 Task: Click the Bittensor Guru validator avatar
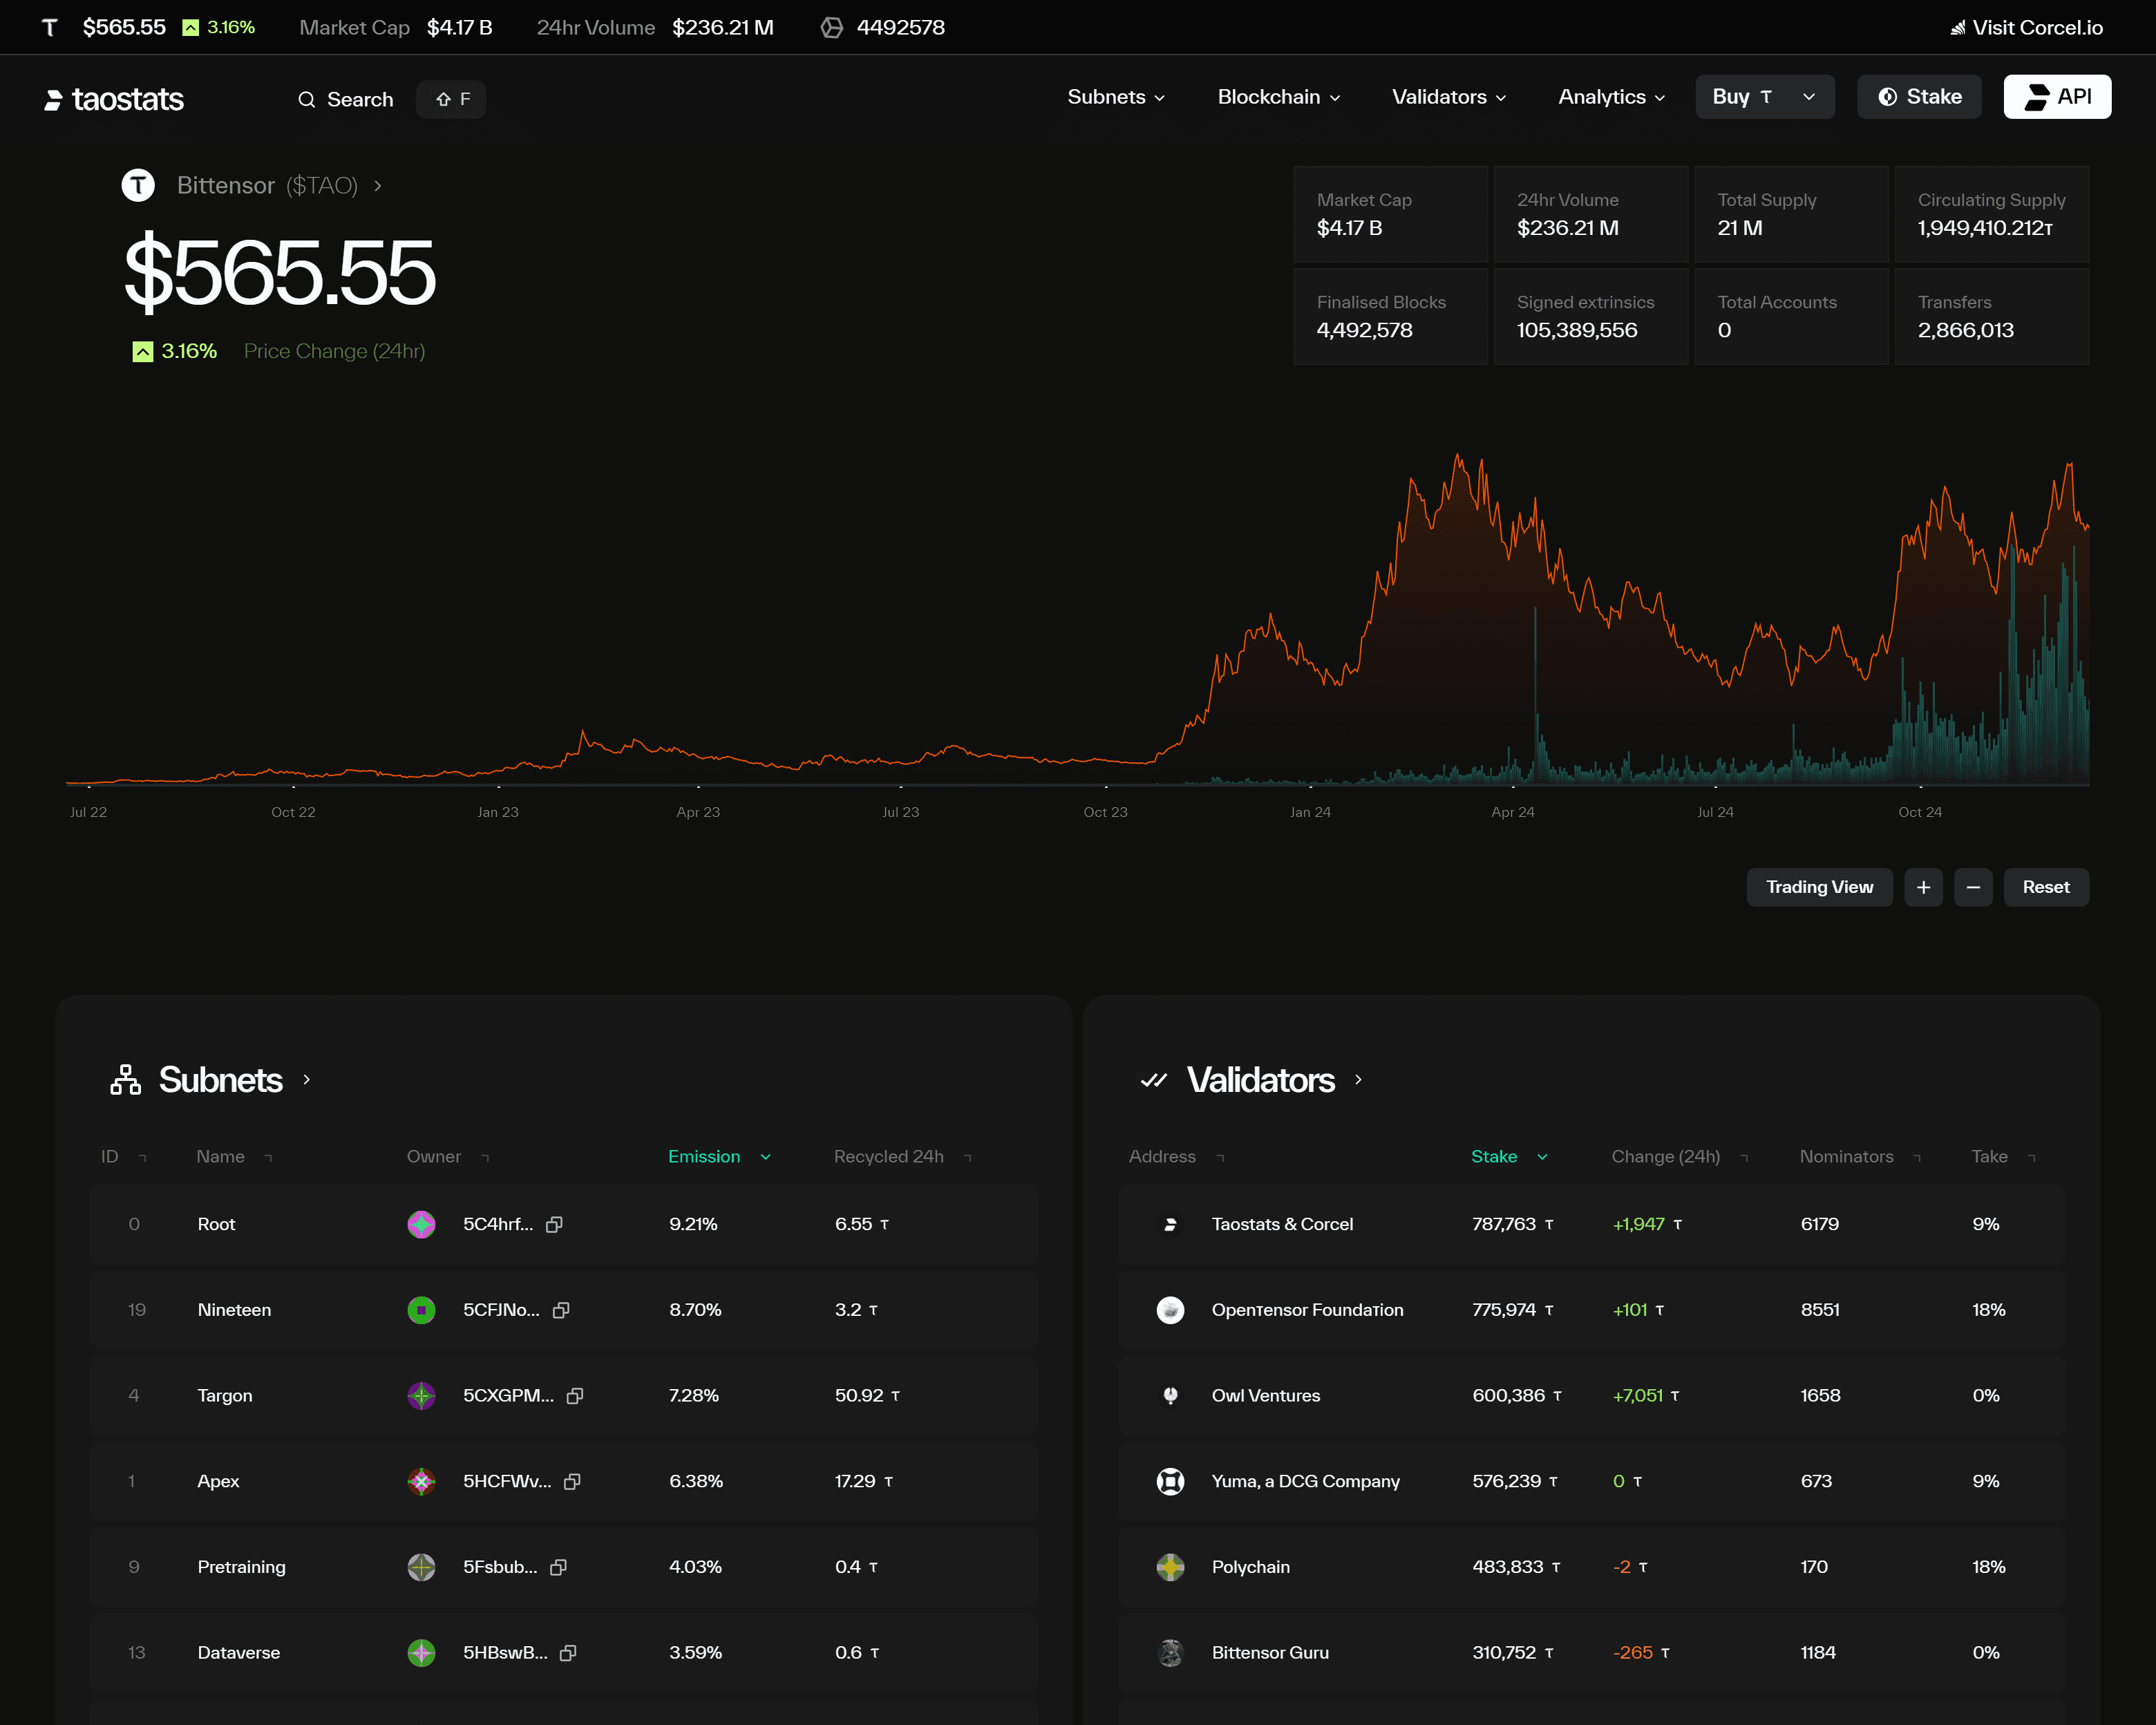pyautogui.click(x=1170, y=1653)
